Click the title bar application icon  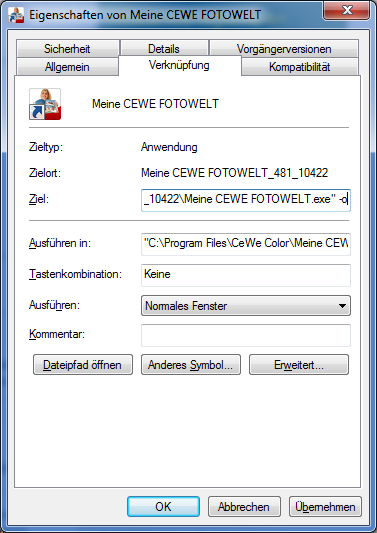[x=16, y=15]
